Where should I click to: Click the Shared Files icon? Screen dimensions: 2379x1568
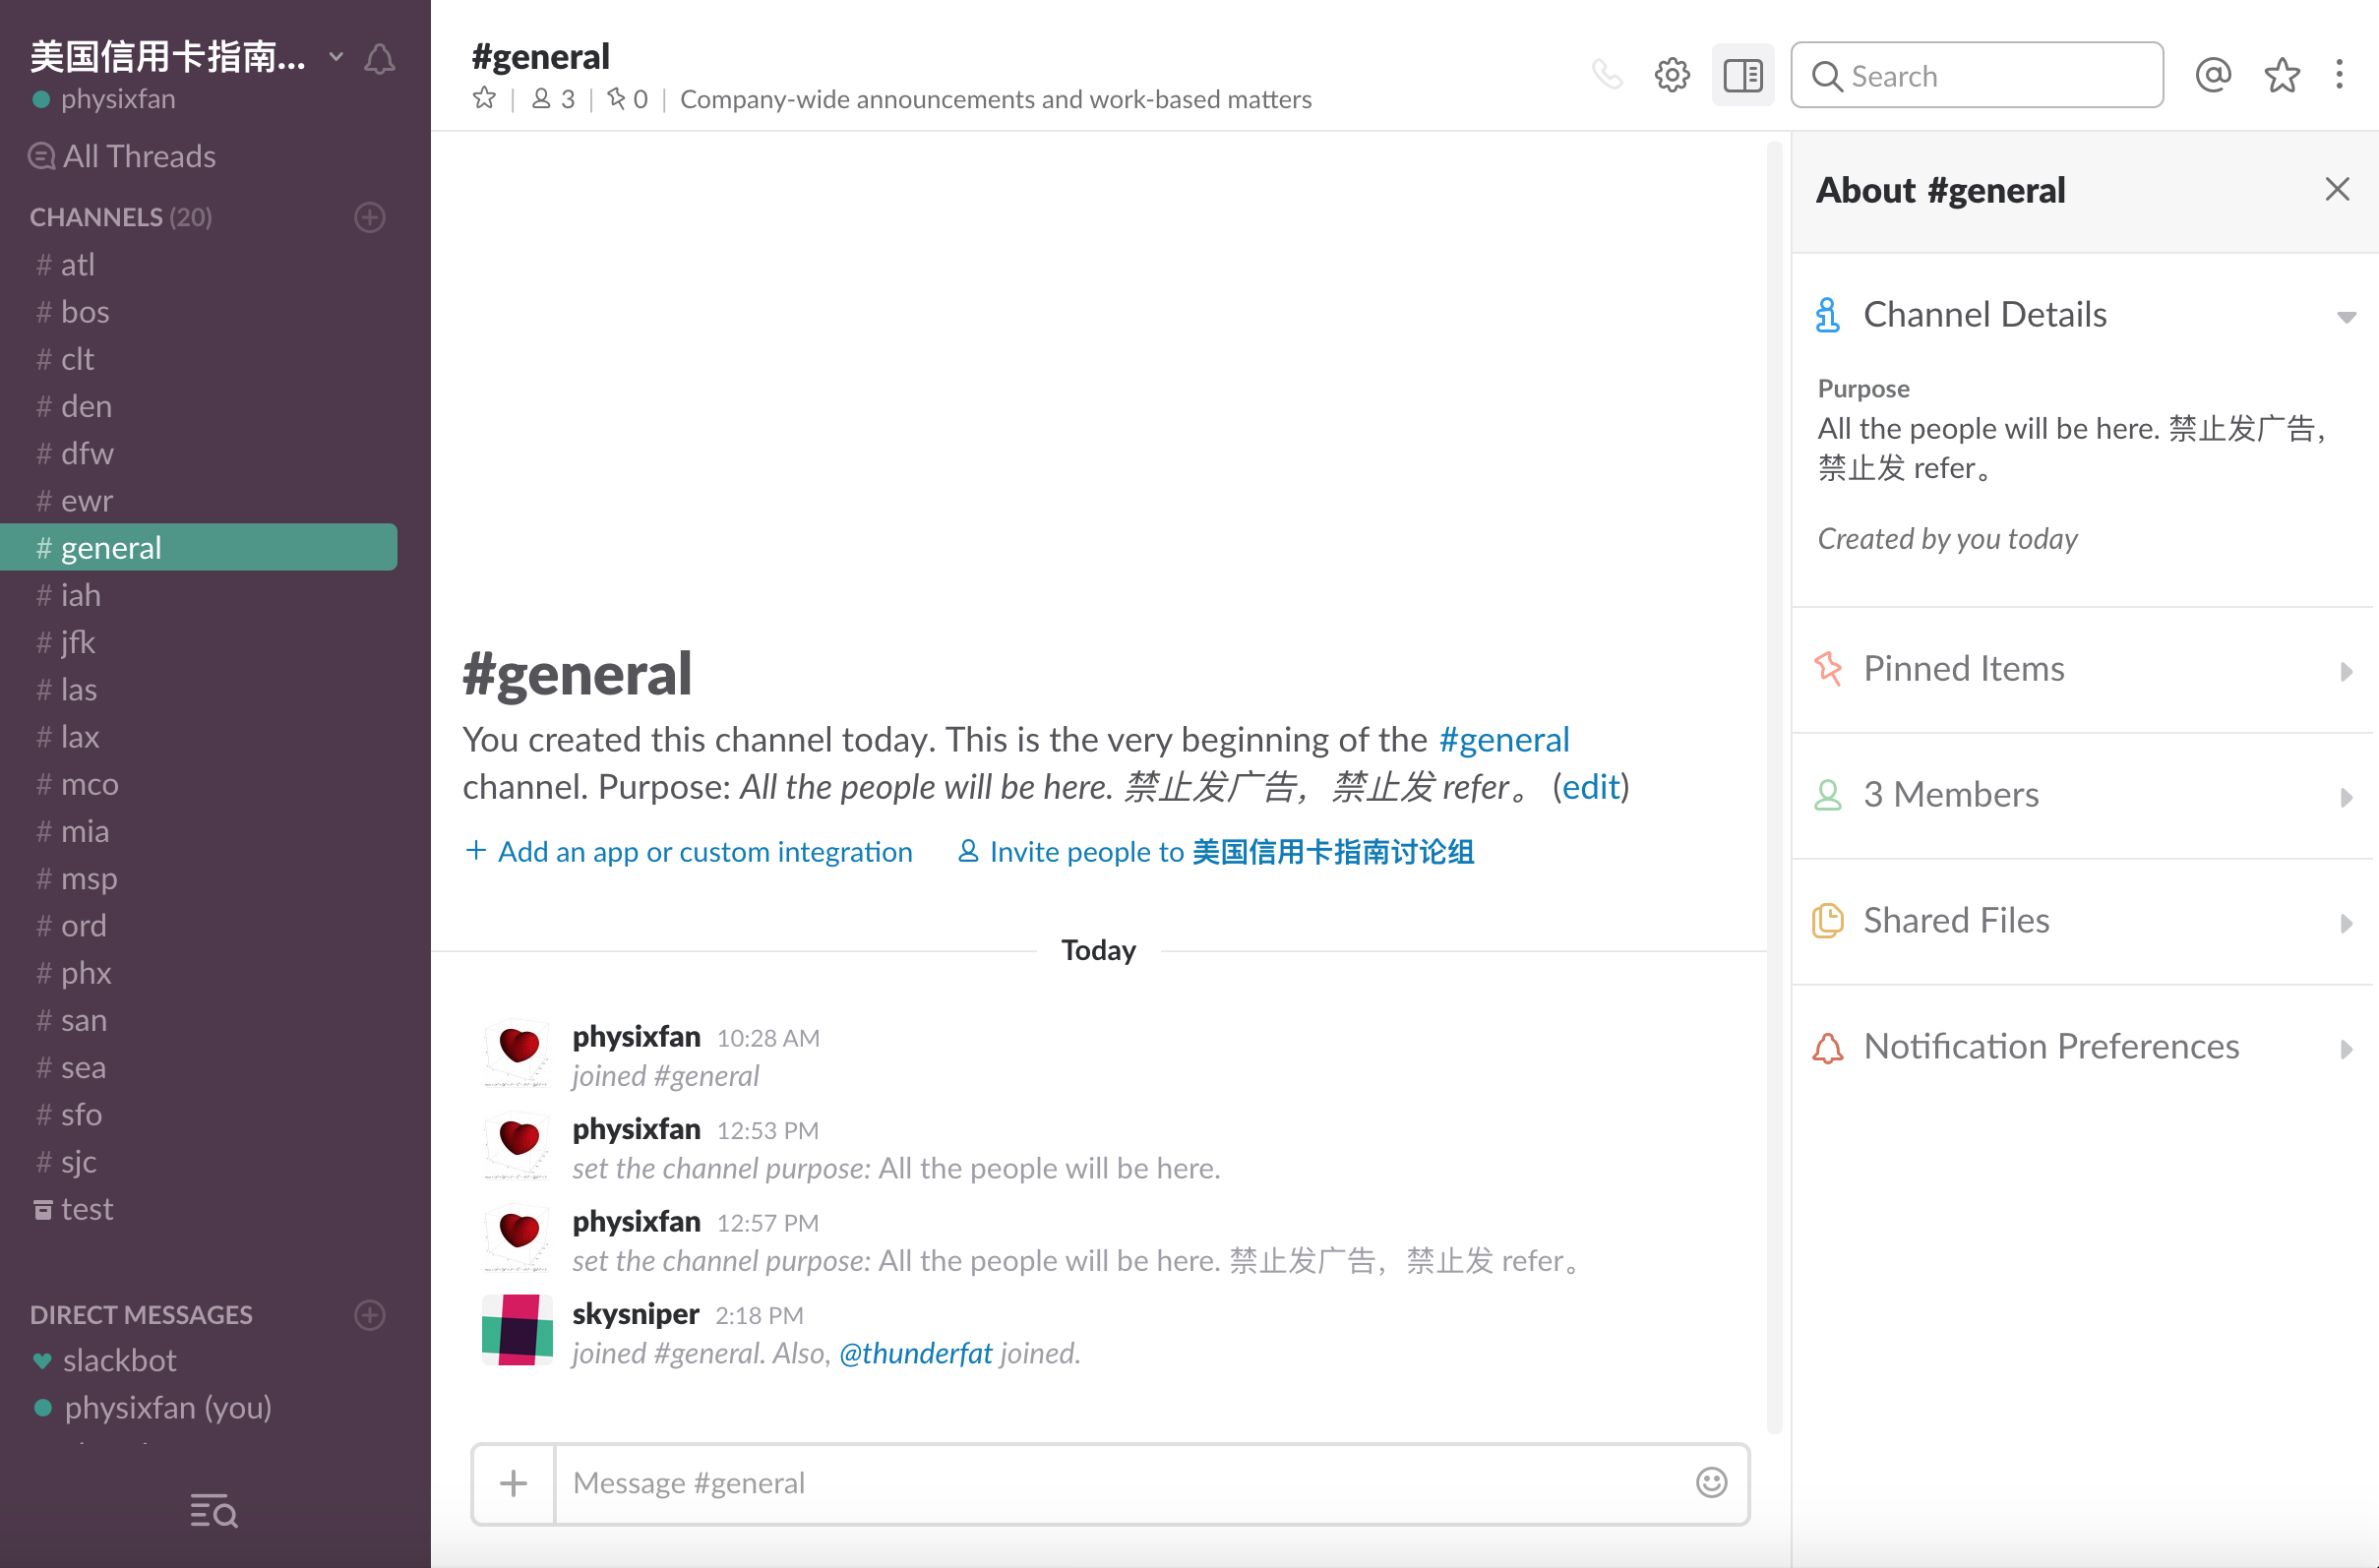coord(1828,920)
